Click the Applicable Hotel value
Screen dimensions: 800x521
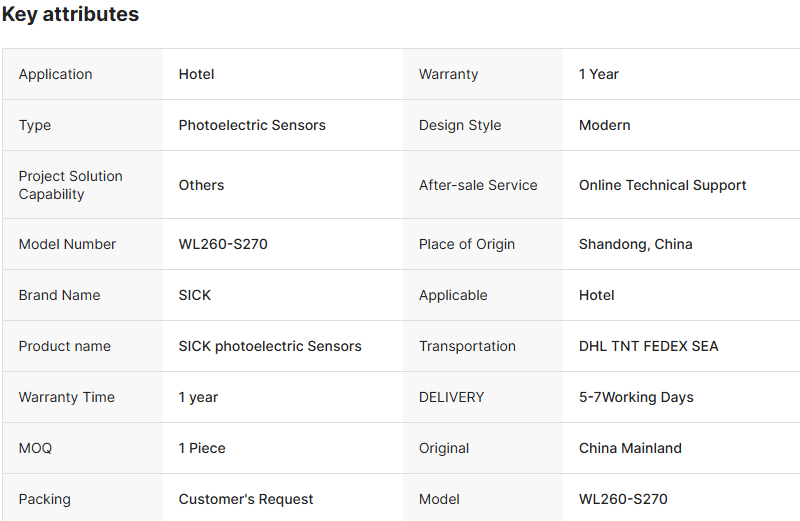(596, 295)
